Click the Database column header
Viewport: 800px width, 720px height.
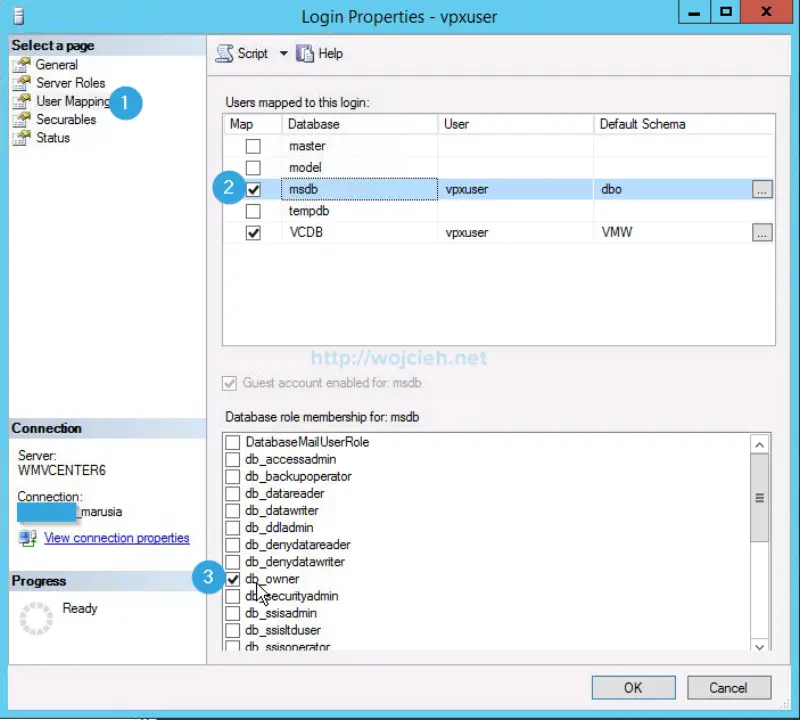click(310, 124)
